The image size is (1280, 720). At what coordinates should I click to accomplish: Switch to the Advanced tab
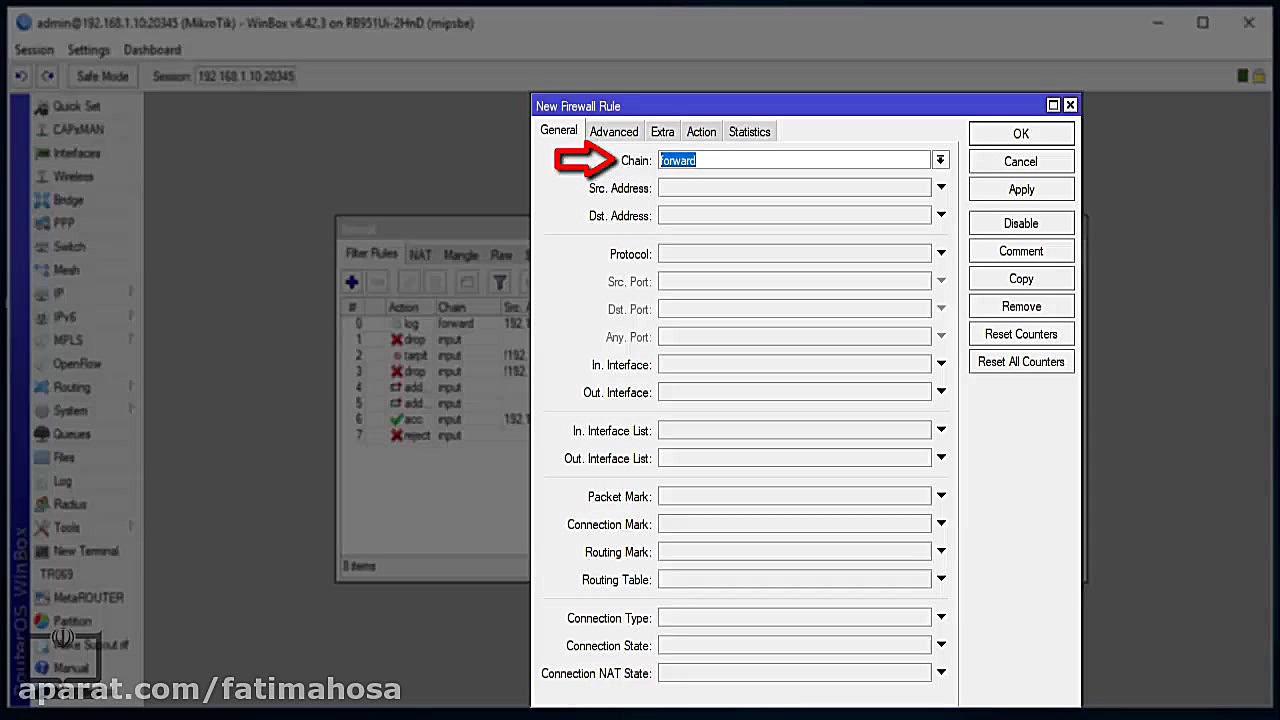(614, 132)
